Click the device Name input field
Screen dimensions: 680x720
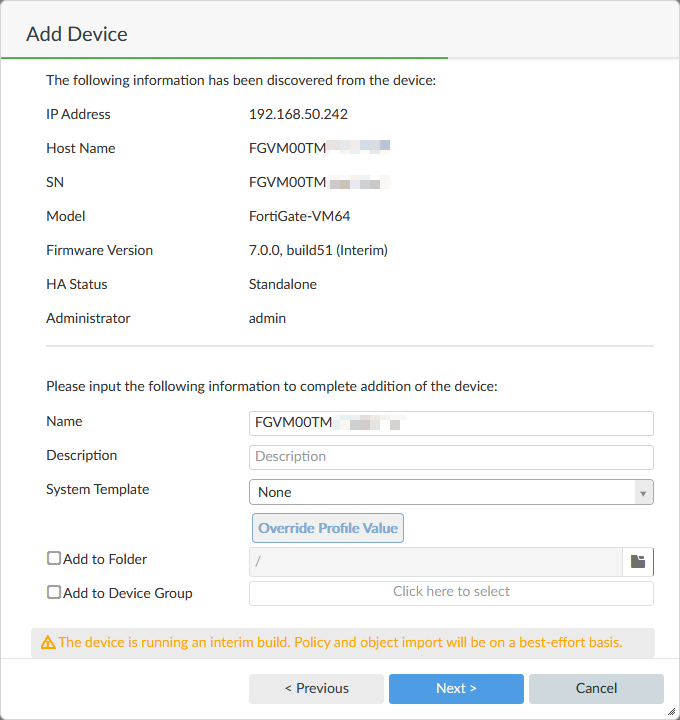tap(451, 423)
